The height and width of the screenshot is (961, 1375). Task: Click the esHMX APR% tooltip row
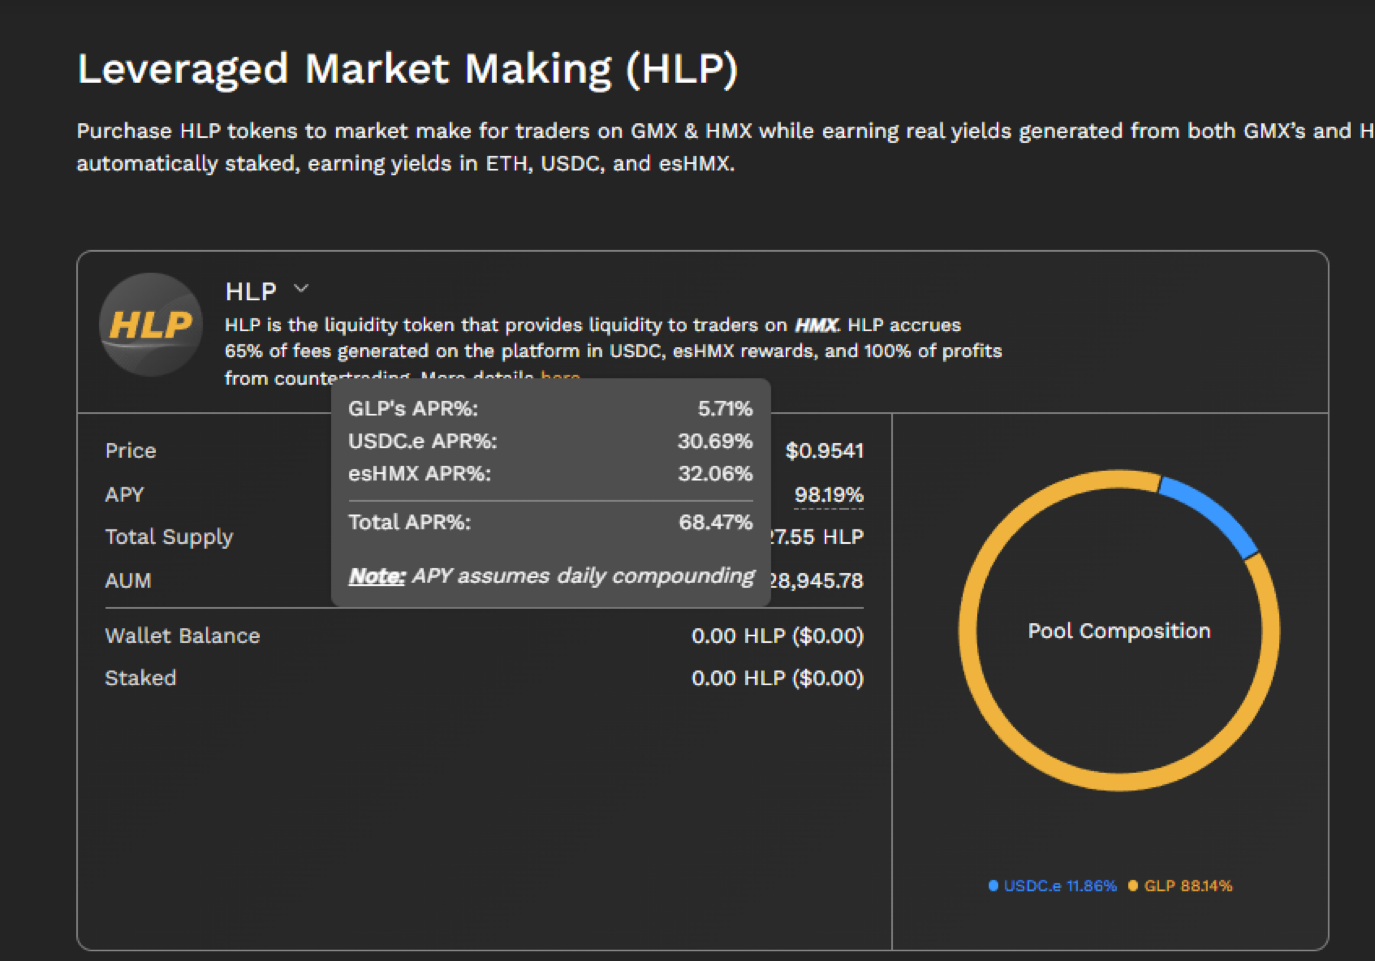[x=550, y=474]
